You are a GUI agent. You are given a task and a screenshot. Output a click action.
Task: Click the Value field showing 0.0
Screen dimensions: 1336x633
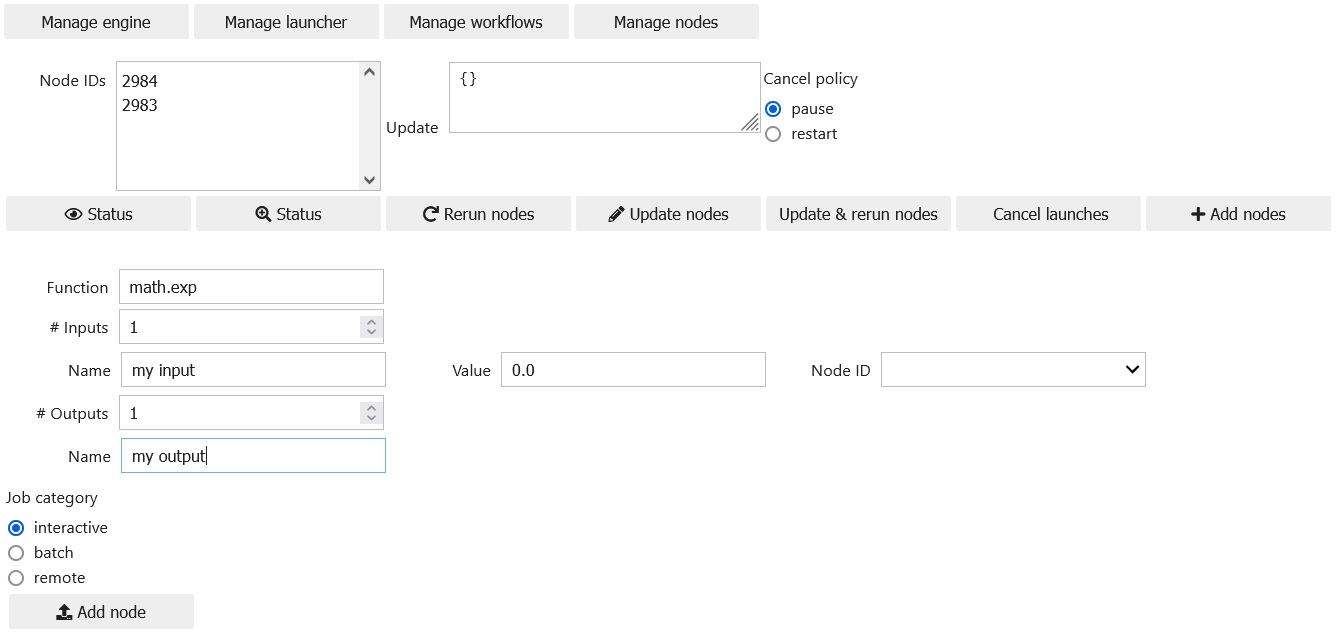pos(633,370)
